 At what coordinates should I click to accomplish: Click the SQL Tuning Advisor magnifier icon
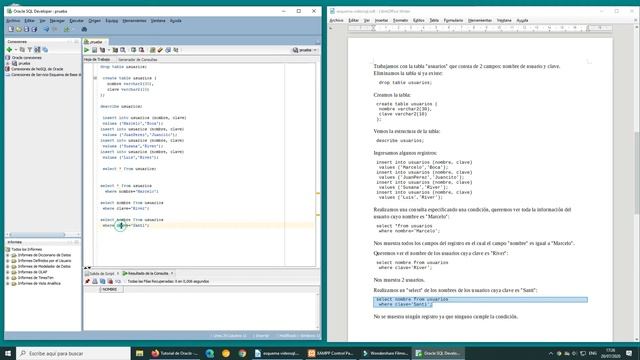point(123,50)
